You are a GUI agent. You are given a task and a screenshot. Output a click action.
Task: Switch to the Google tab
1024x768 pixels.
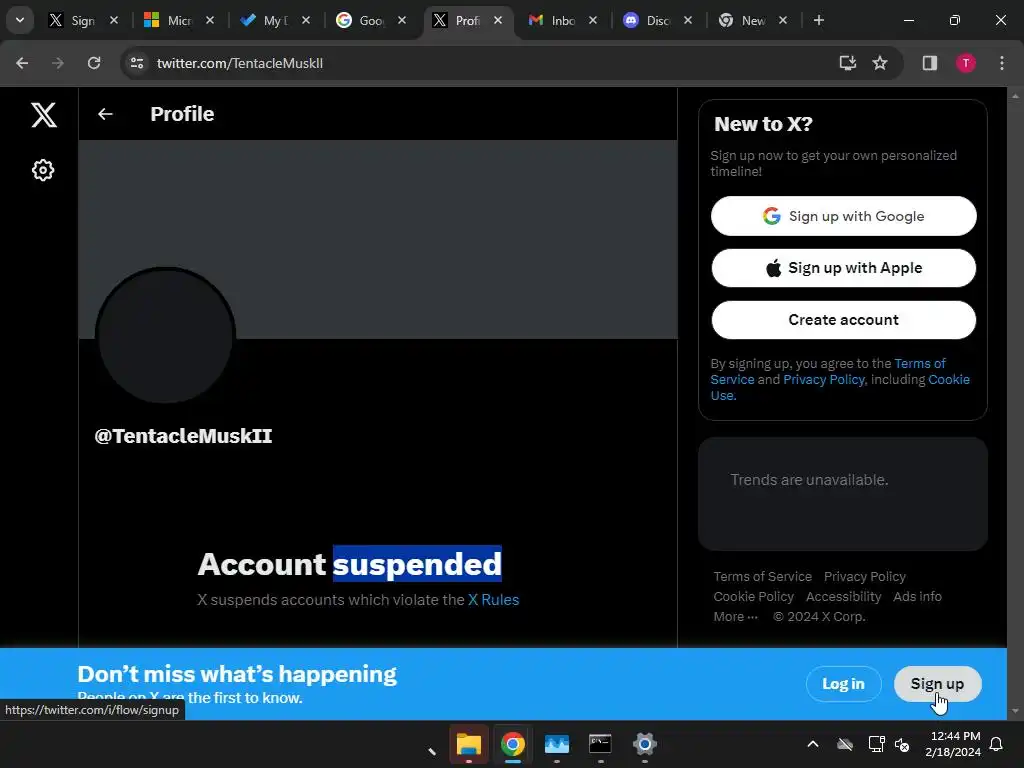pyautogui.click(x=360, y=20)
